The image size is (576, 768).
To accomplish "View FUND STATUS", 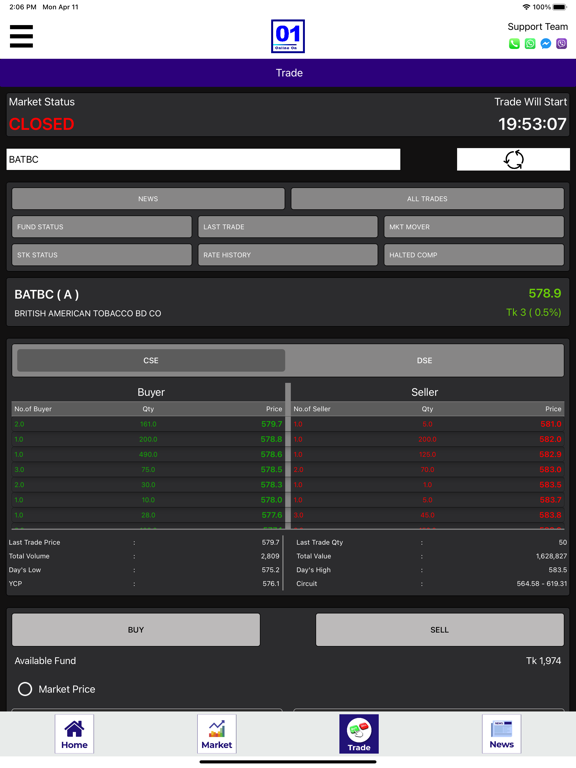I will (x=101, y=227).
